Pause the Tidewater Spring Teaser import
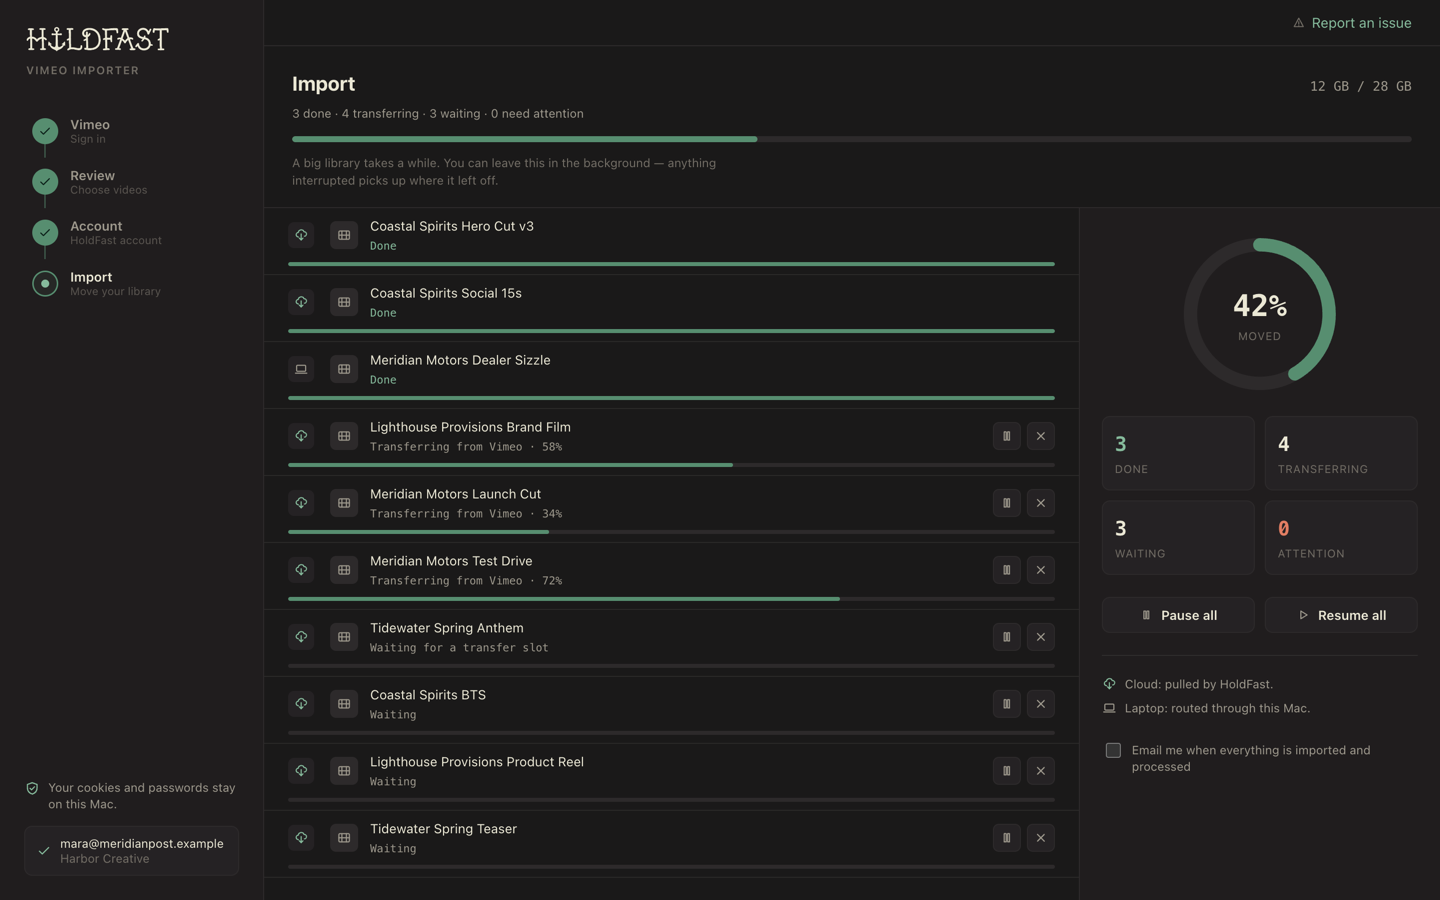The image size is (1440, 900). pos(1007,838)
